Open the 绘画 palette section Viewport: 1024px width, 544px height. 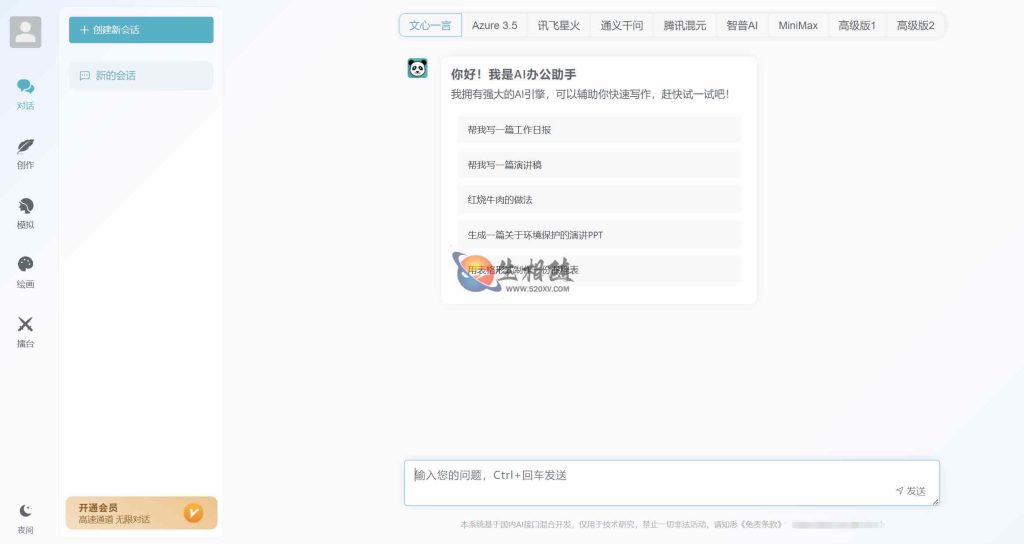[25, 272]
